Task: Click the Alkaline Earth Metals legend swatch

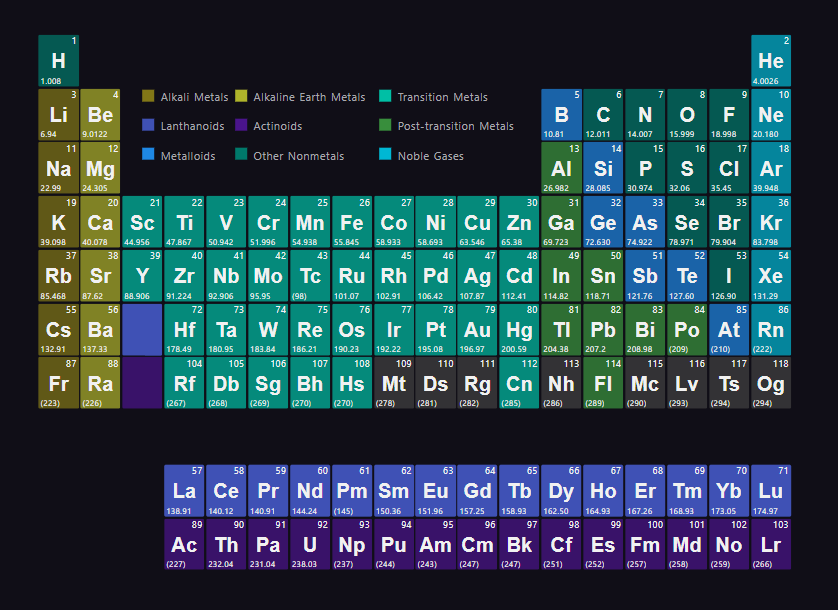Action: point(241,96)
